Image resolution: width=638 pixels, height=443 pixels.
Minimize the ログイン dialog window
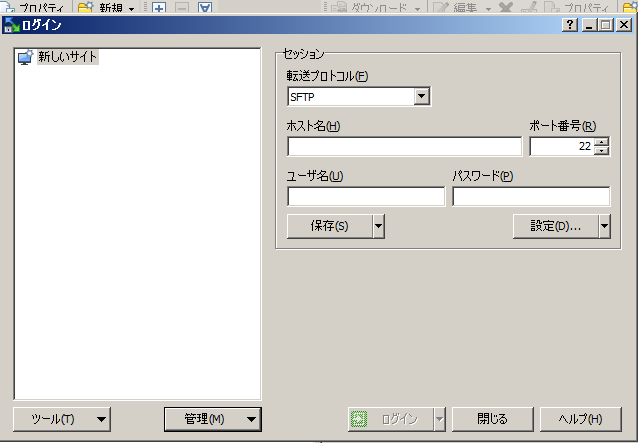pyautogui.click(x=589, y=25)
